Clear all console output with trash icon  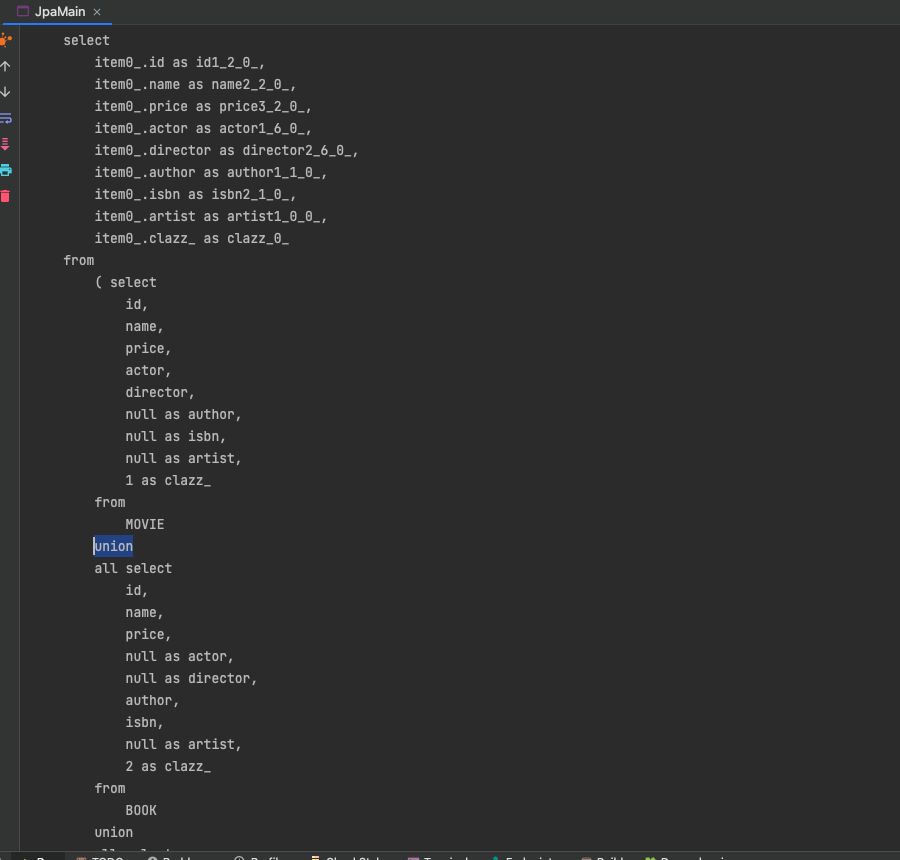coord(6,196)
